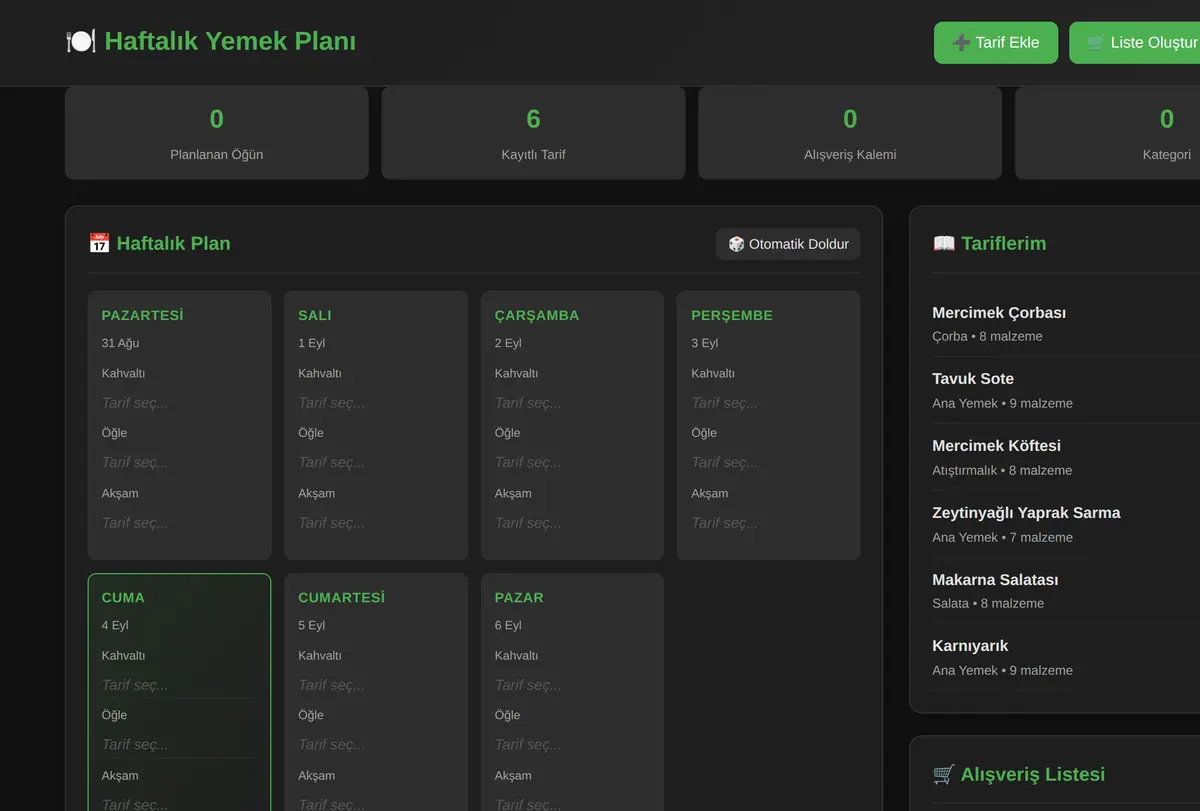This screenshot has height=811, width=1200.
Task: Click the CUMARTESİ day heading
Action: coord(341,597)
